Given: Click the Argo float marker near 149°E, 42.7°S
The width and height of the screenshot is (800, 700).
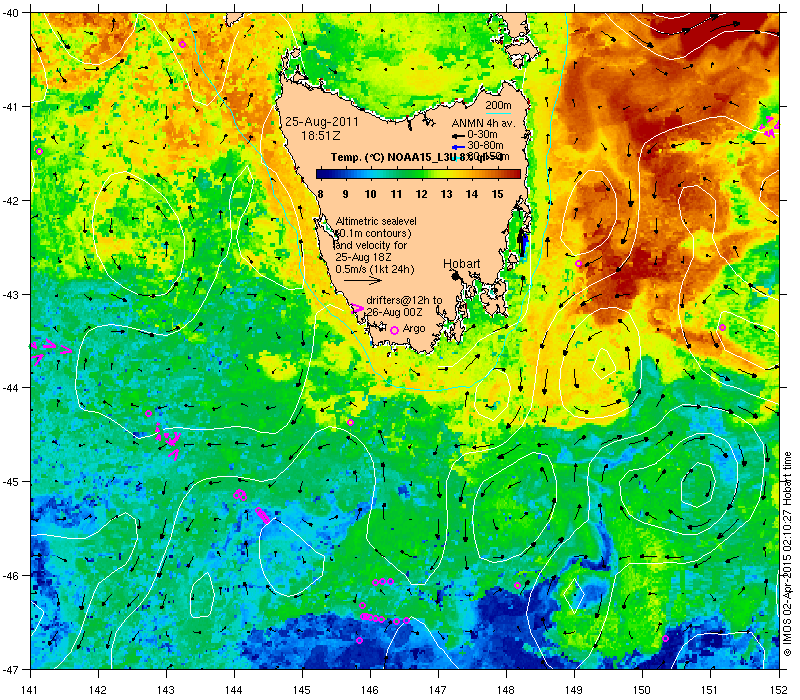Looking at the screenshot, I should pyautogui.click(x=578, y=264).
